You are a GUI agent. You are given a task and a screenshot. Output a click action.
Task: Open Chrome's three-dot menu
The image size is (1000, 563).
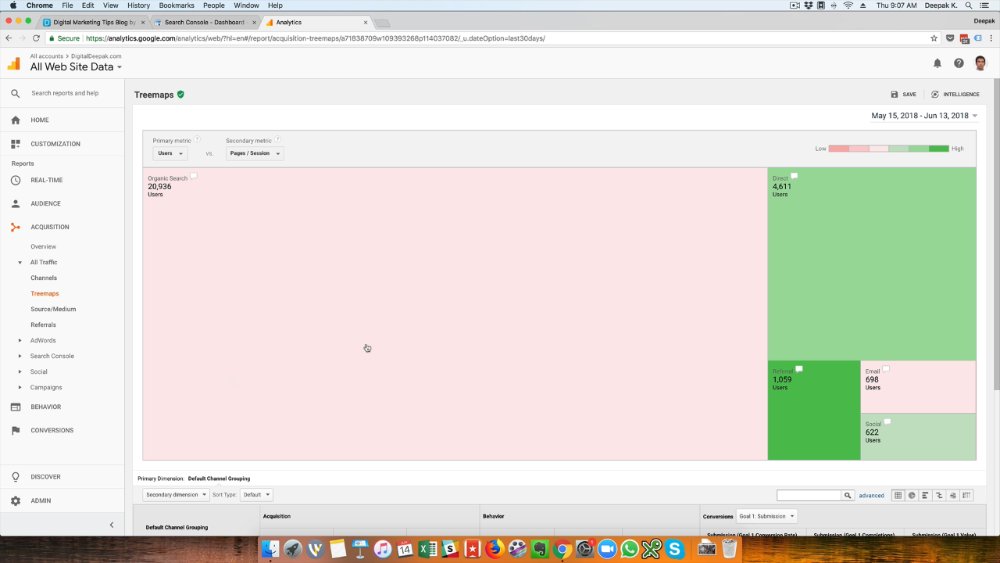click(991, 38)
